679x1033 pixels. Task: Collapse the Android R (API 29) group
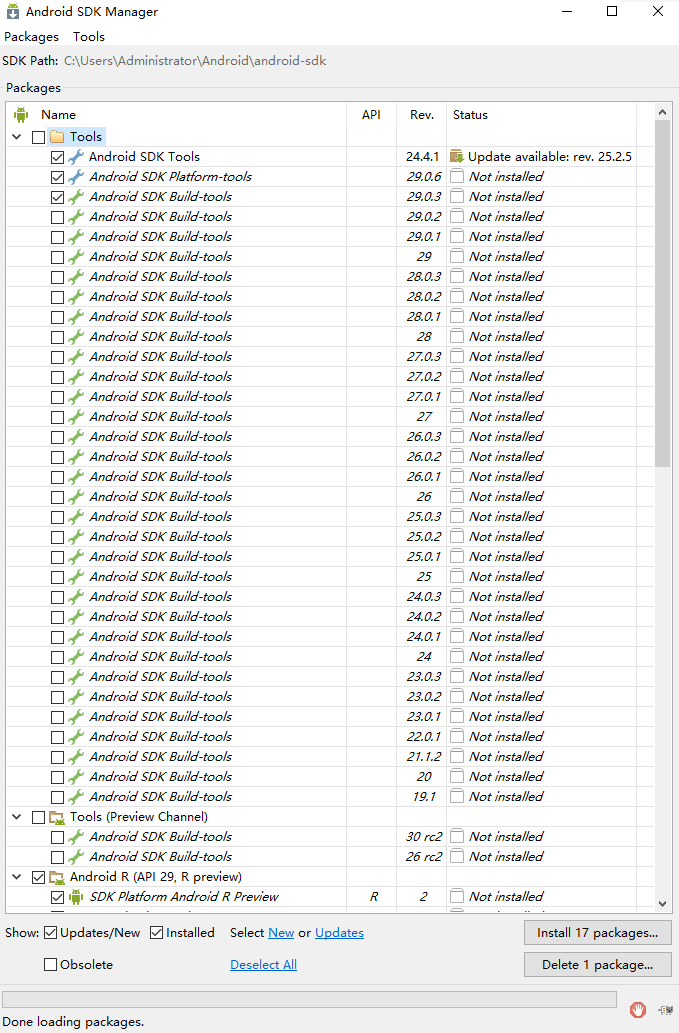(x=17, y=877)
